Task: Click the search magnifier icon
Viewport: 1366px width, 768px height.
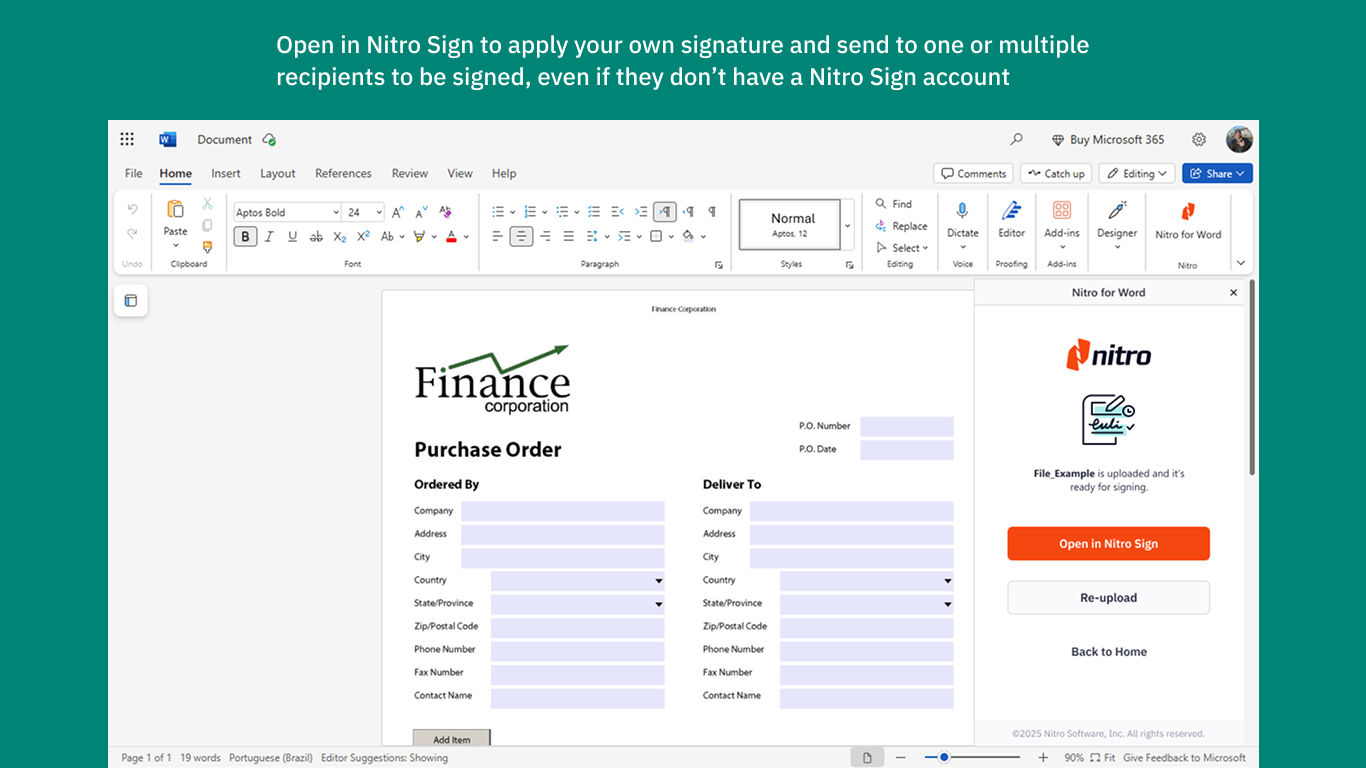Action: (x=1017, y=139)
